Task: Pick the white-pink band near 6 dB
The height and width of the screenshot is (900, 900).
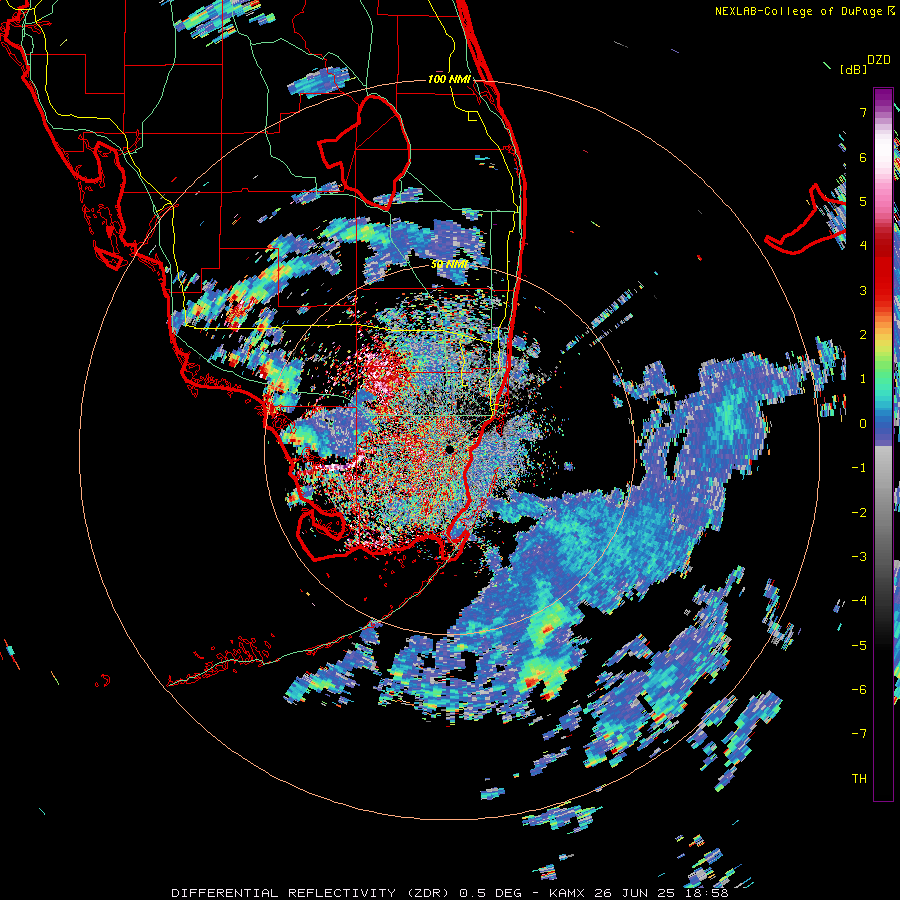Action: [883, 155]
